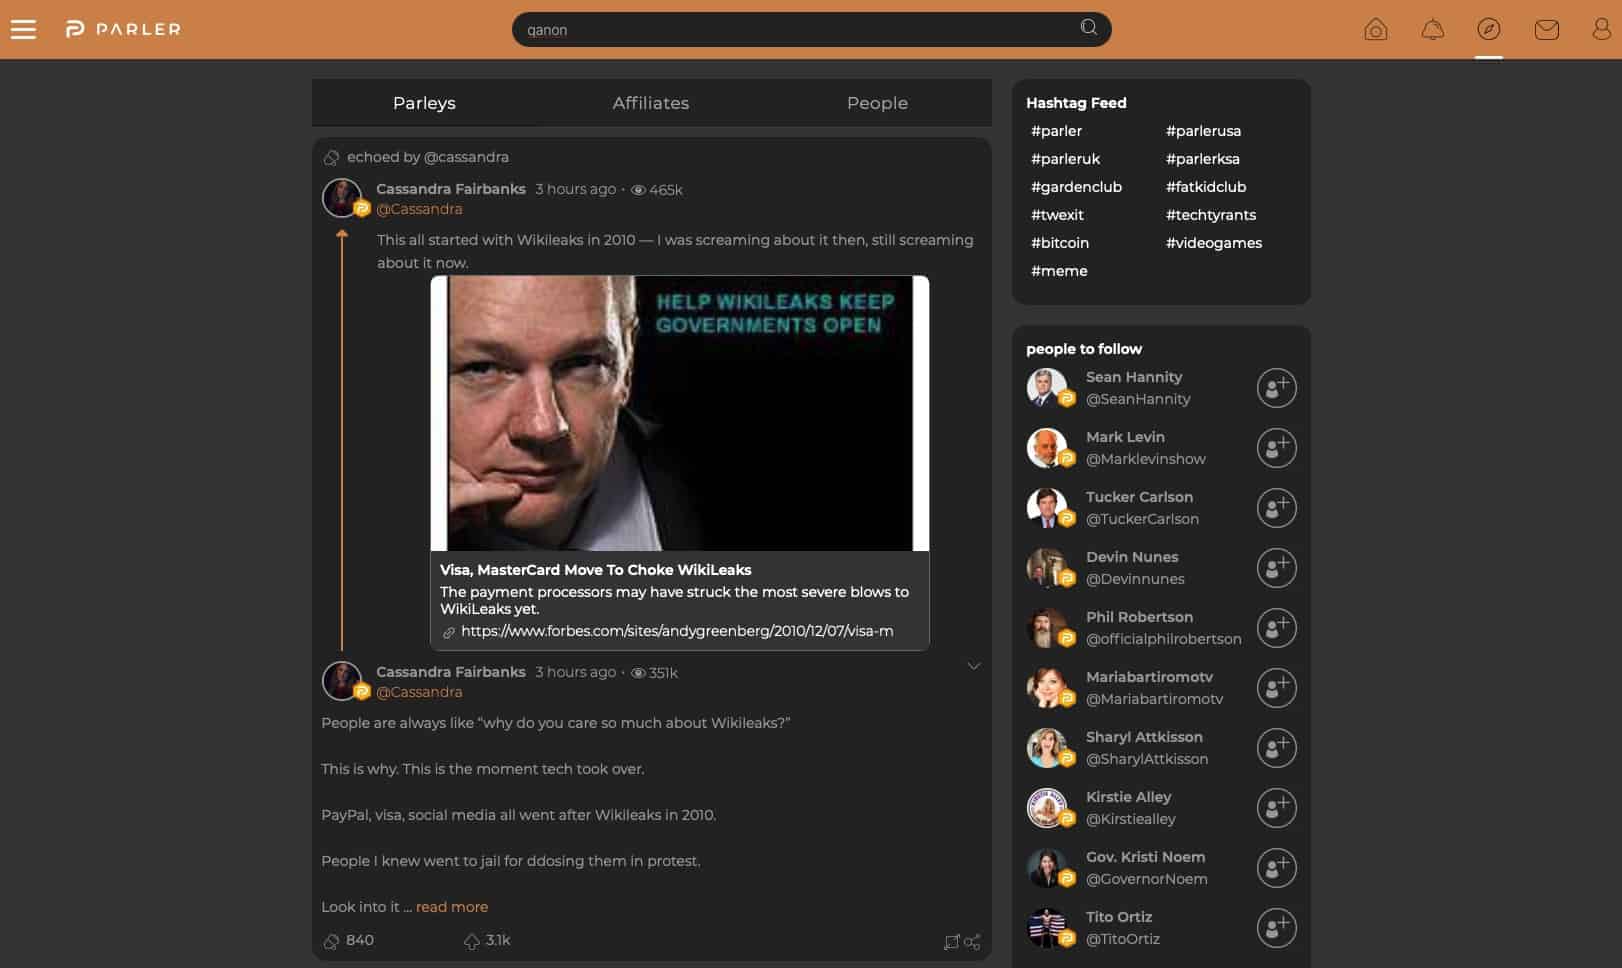Screen dimensions: 1622x968
Task: Open the forbes.com article link
Action: (677, 631)
